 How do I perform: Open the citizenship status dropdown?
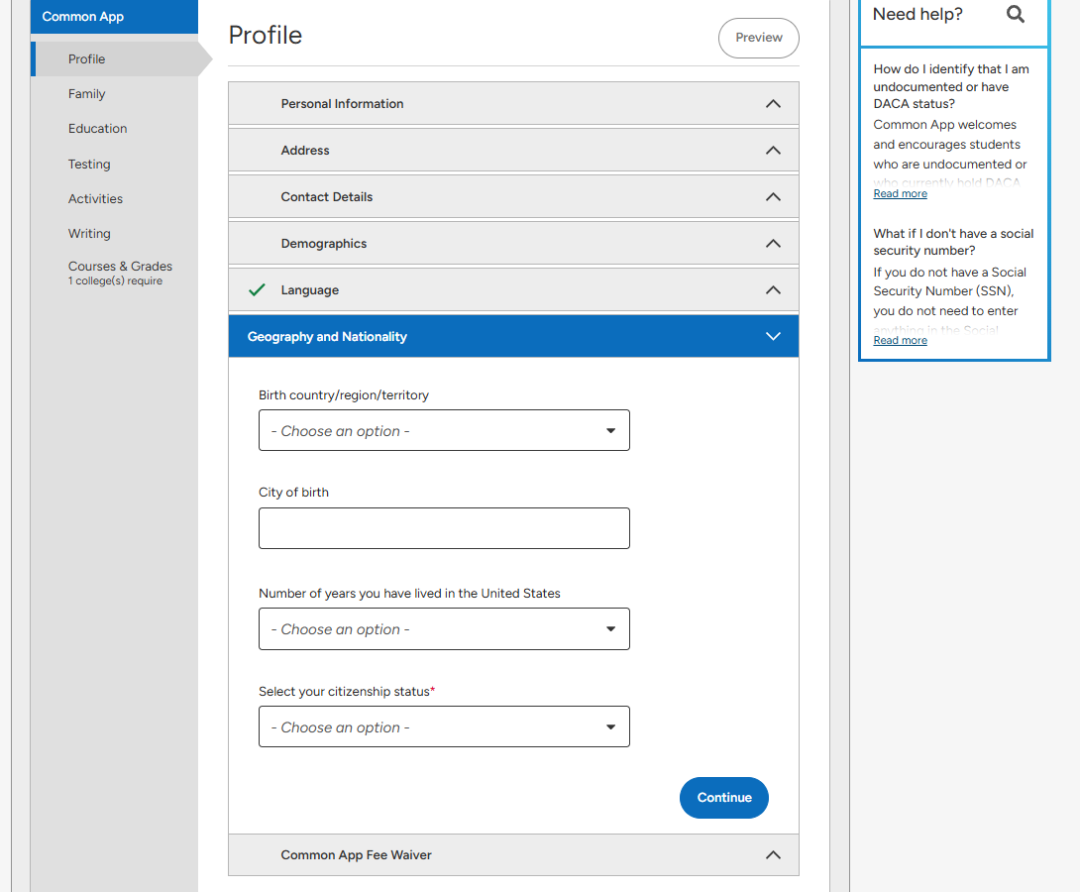(x=444, y=727)
